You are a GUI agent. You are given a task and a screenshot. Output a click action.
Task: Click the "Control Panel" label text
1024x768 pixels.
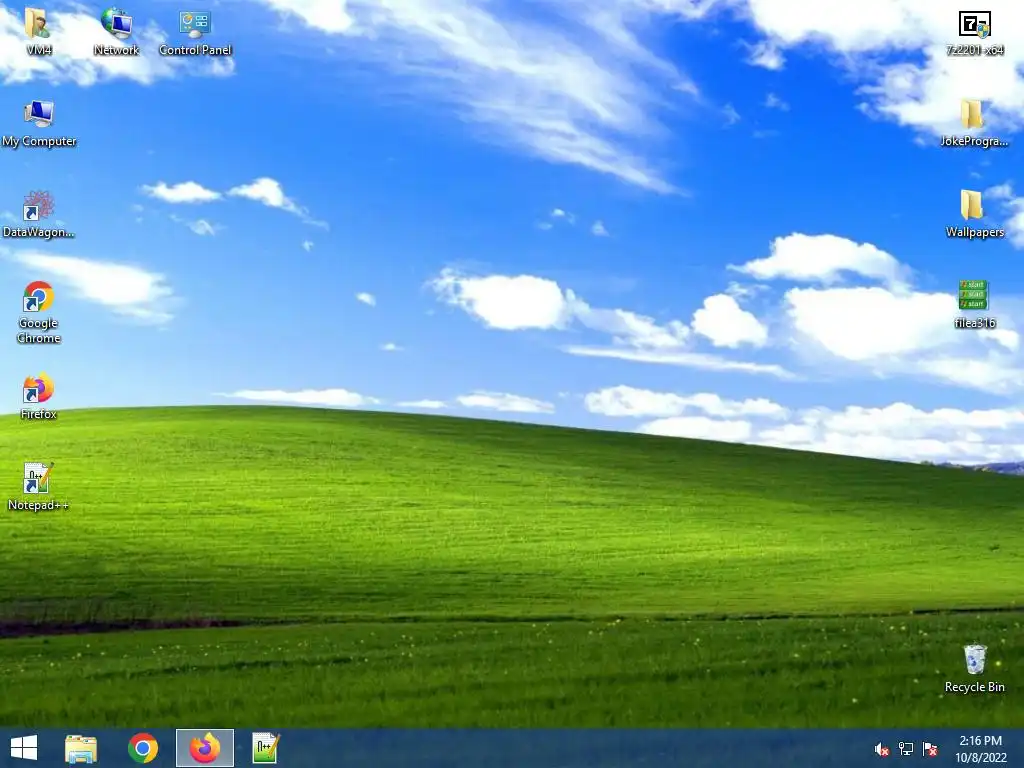click(195, 50)
